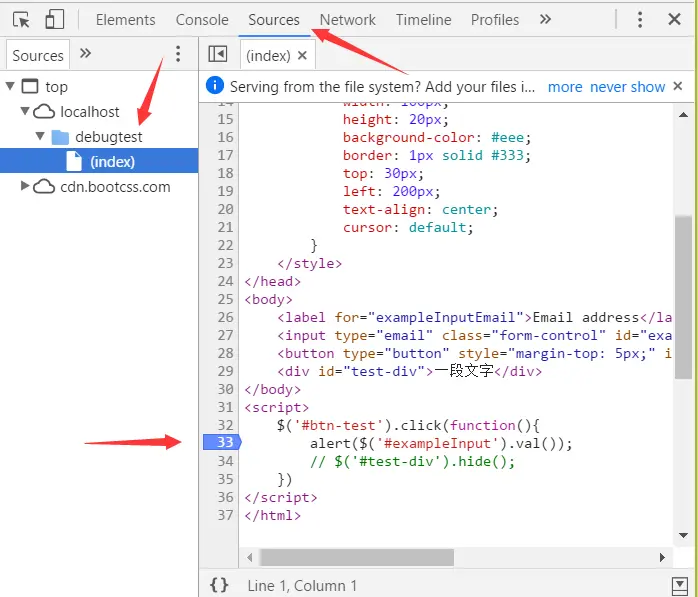Close the DevTools panel
Image resolution: width=698 pixels, height=597 pixels.
click(674, 19)
